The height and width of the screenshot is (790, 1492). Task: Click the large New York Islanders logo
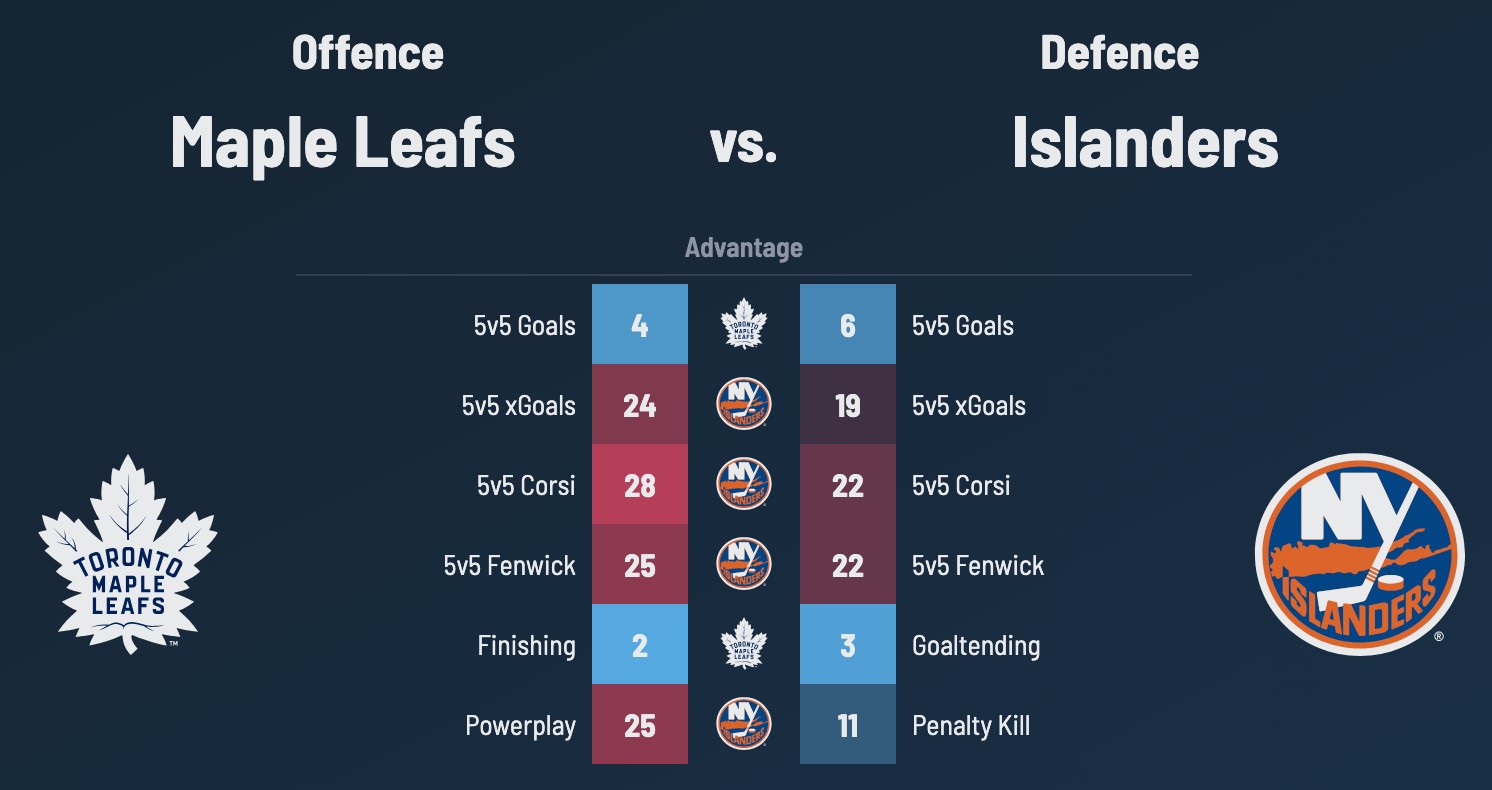1359,553
